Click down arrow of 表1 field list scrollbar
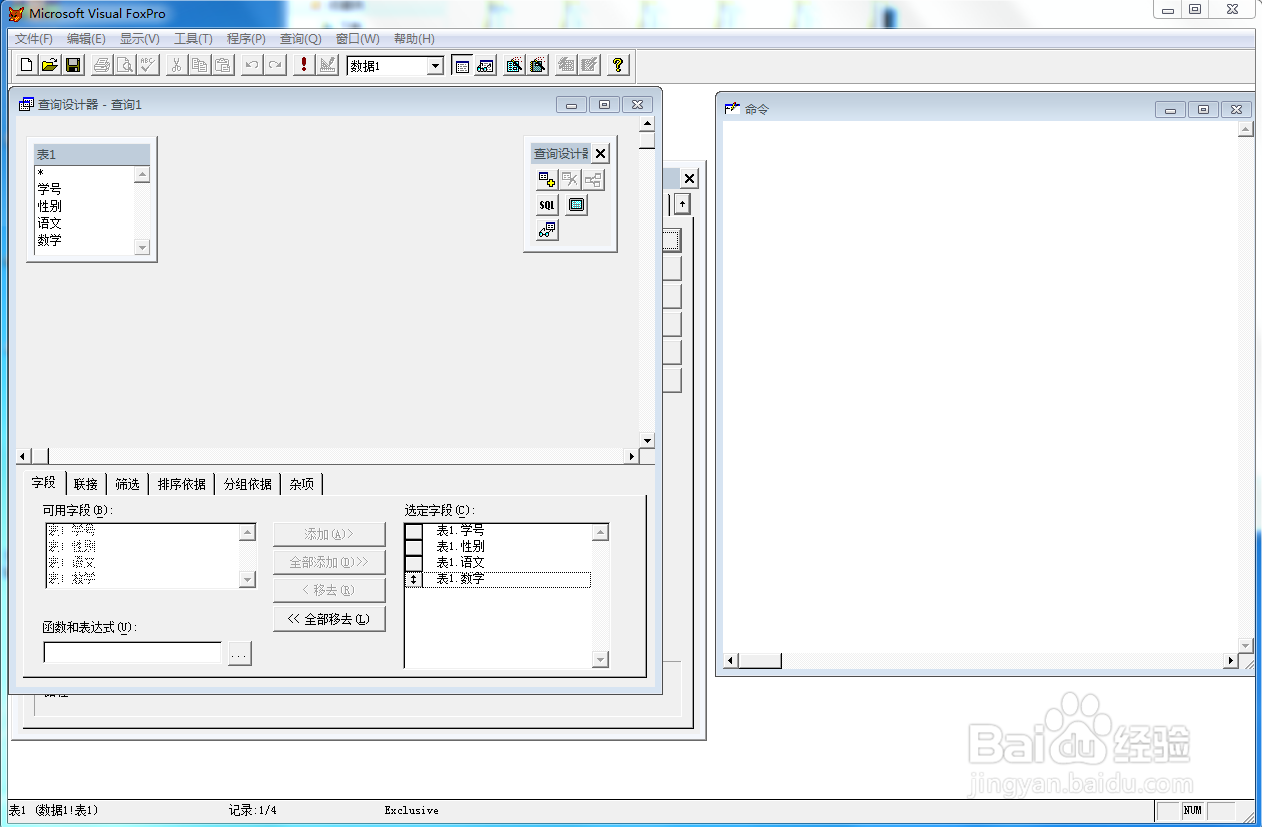The width and height of the screenshot is (1262, 827). click(x=142, y=247)
